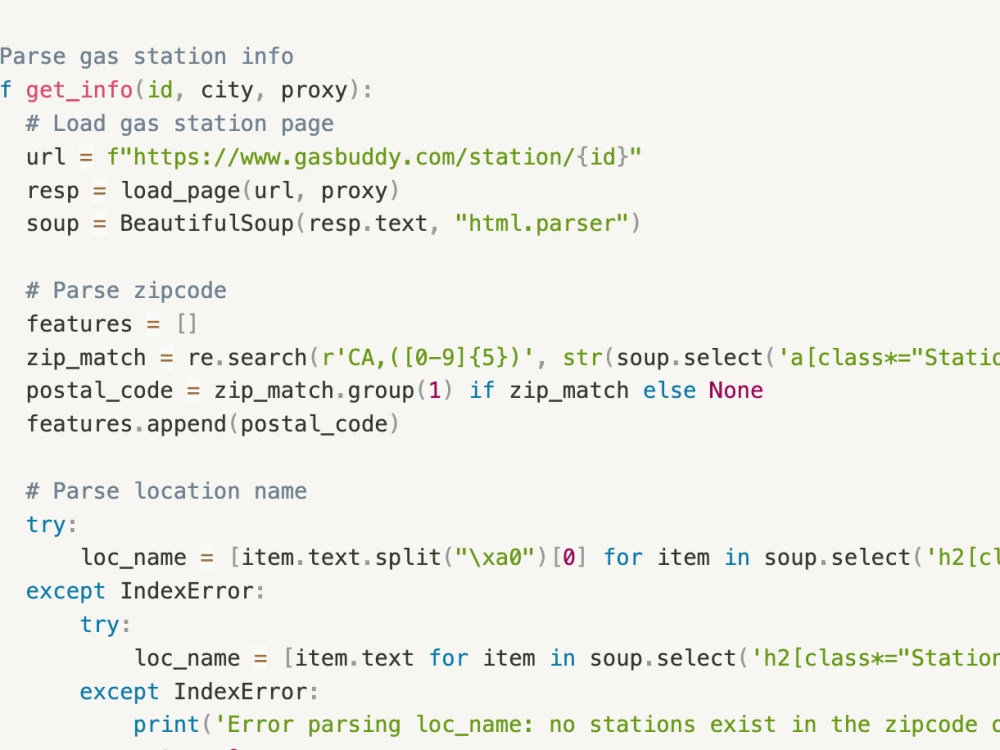Viewport: 1000px width, 750px height.
Task: Click the gasbuddy.com station URL string
Action: [x=374, y=157]
